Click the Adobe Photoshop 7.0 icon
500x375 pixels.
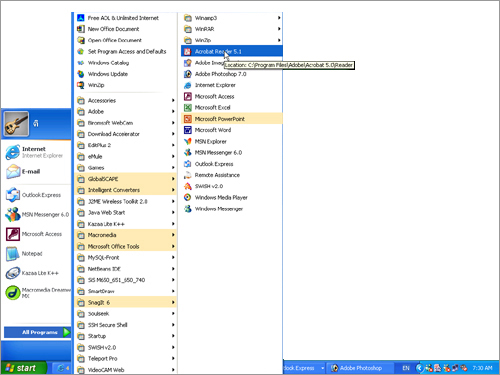pyautogui.click(x=188, y=74)
